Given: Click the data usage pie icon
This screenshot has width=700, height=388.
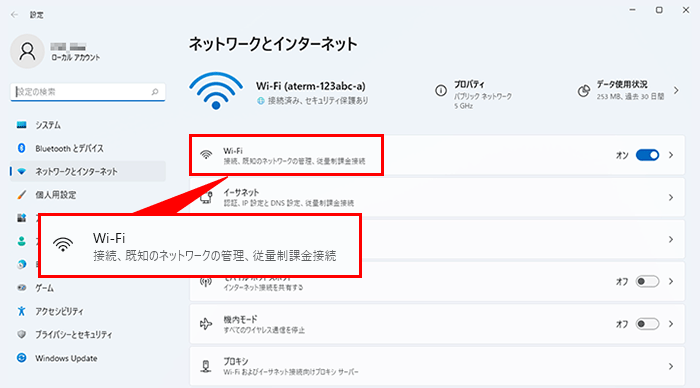Looking at the screenshot, I should point(584,91).
